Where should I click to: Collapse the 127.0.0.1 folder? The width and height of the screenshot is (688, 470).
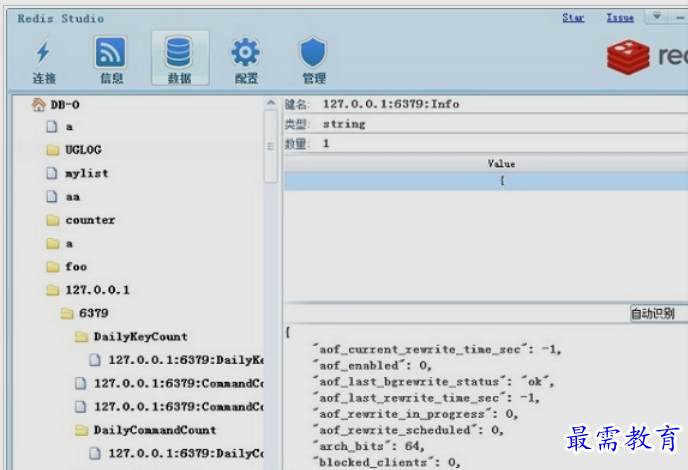97,290
